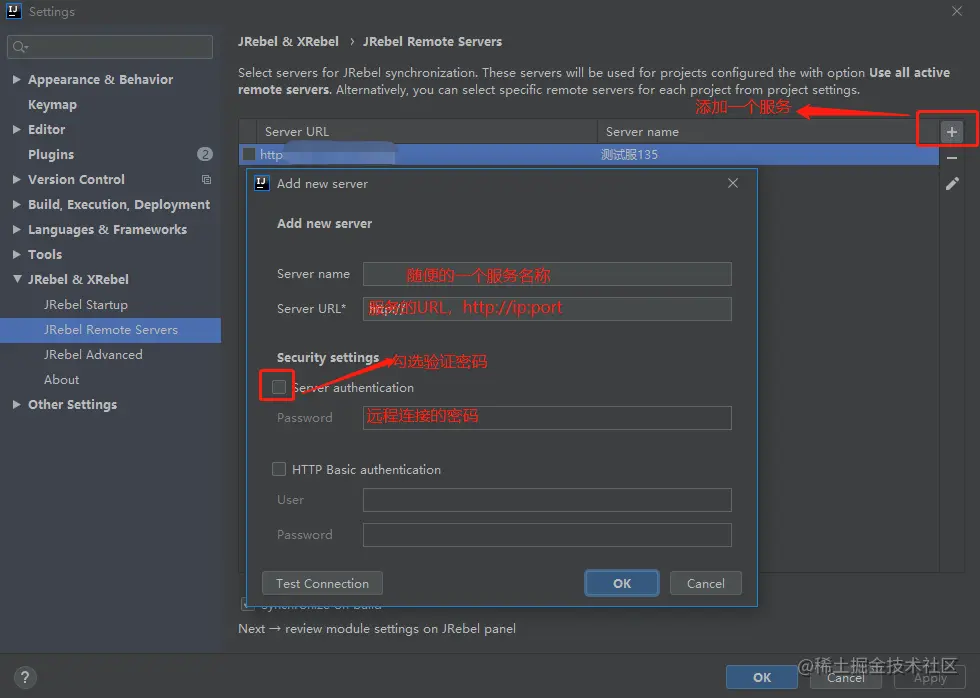Click Test Connection button
Viewport: 980px width, 698px height.
[322, 583]
